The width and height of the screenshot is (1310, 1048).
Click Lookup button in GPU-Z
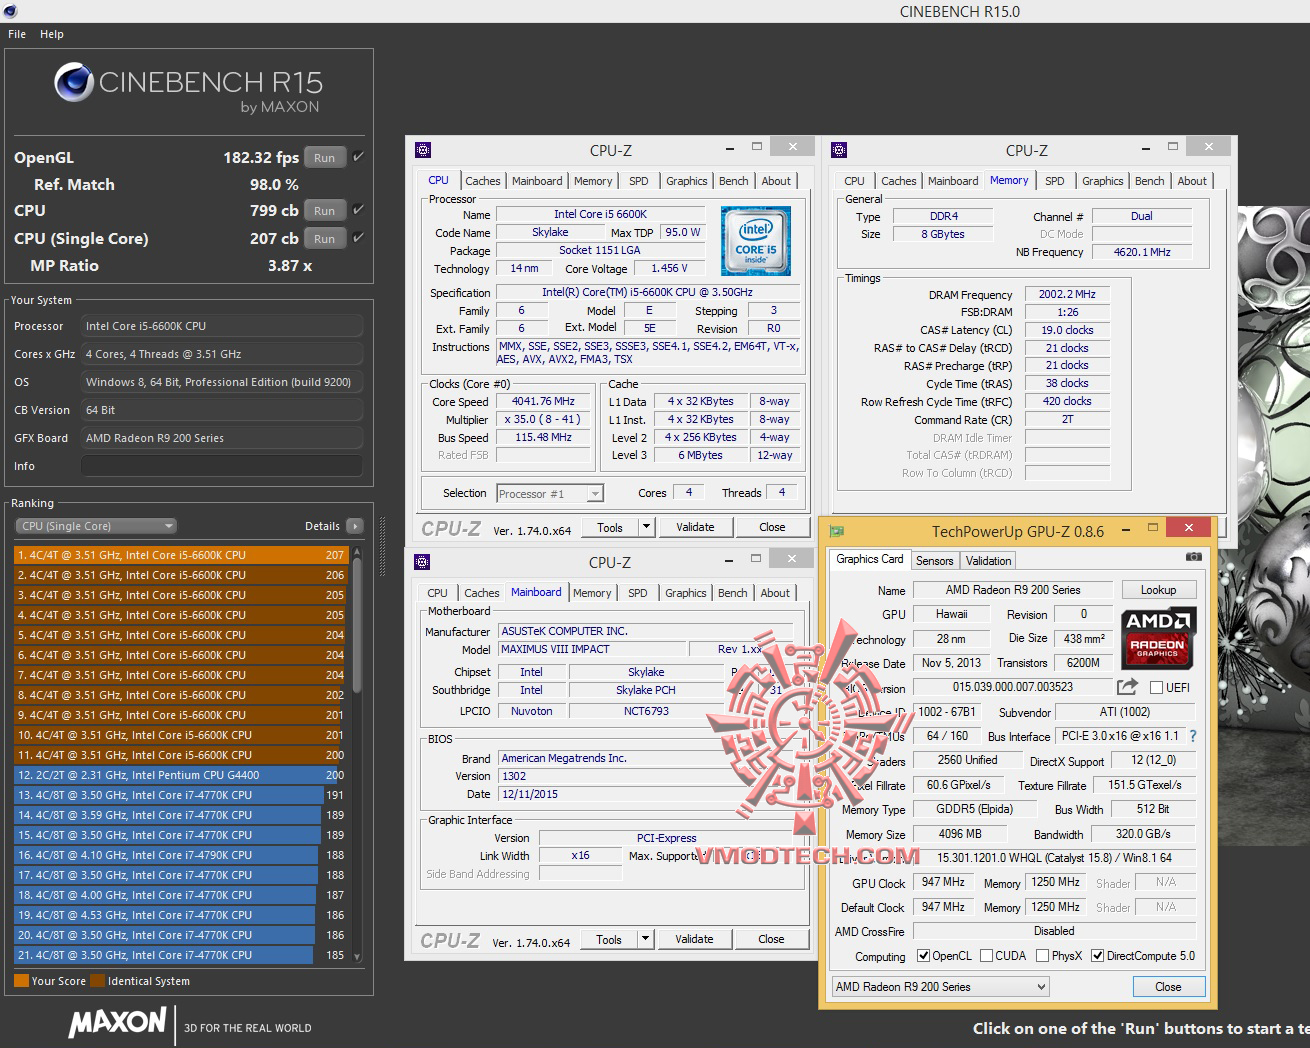tap(1158, 590)
